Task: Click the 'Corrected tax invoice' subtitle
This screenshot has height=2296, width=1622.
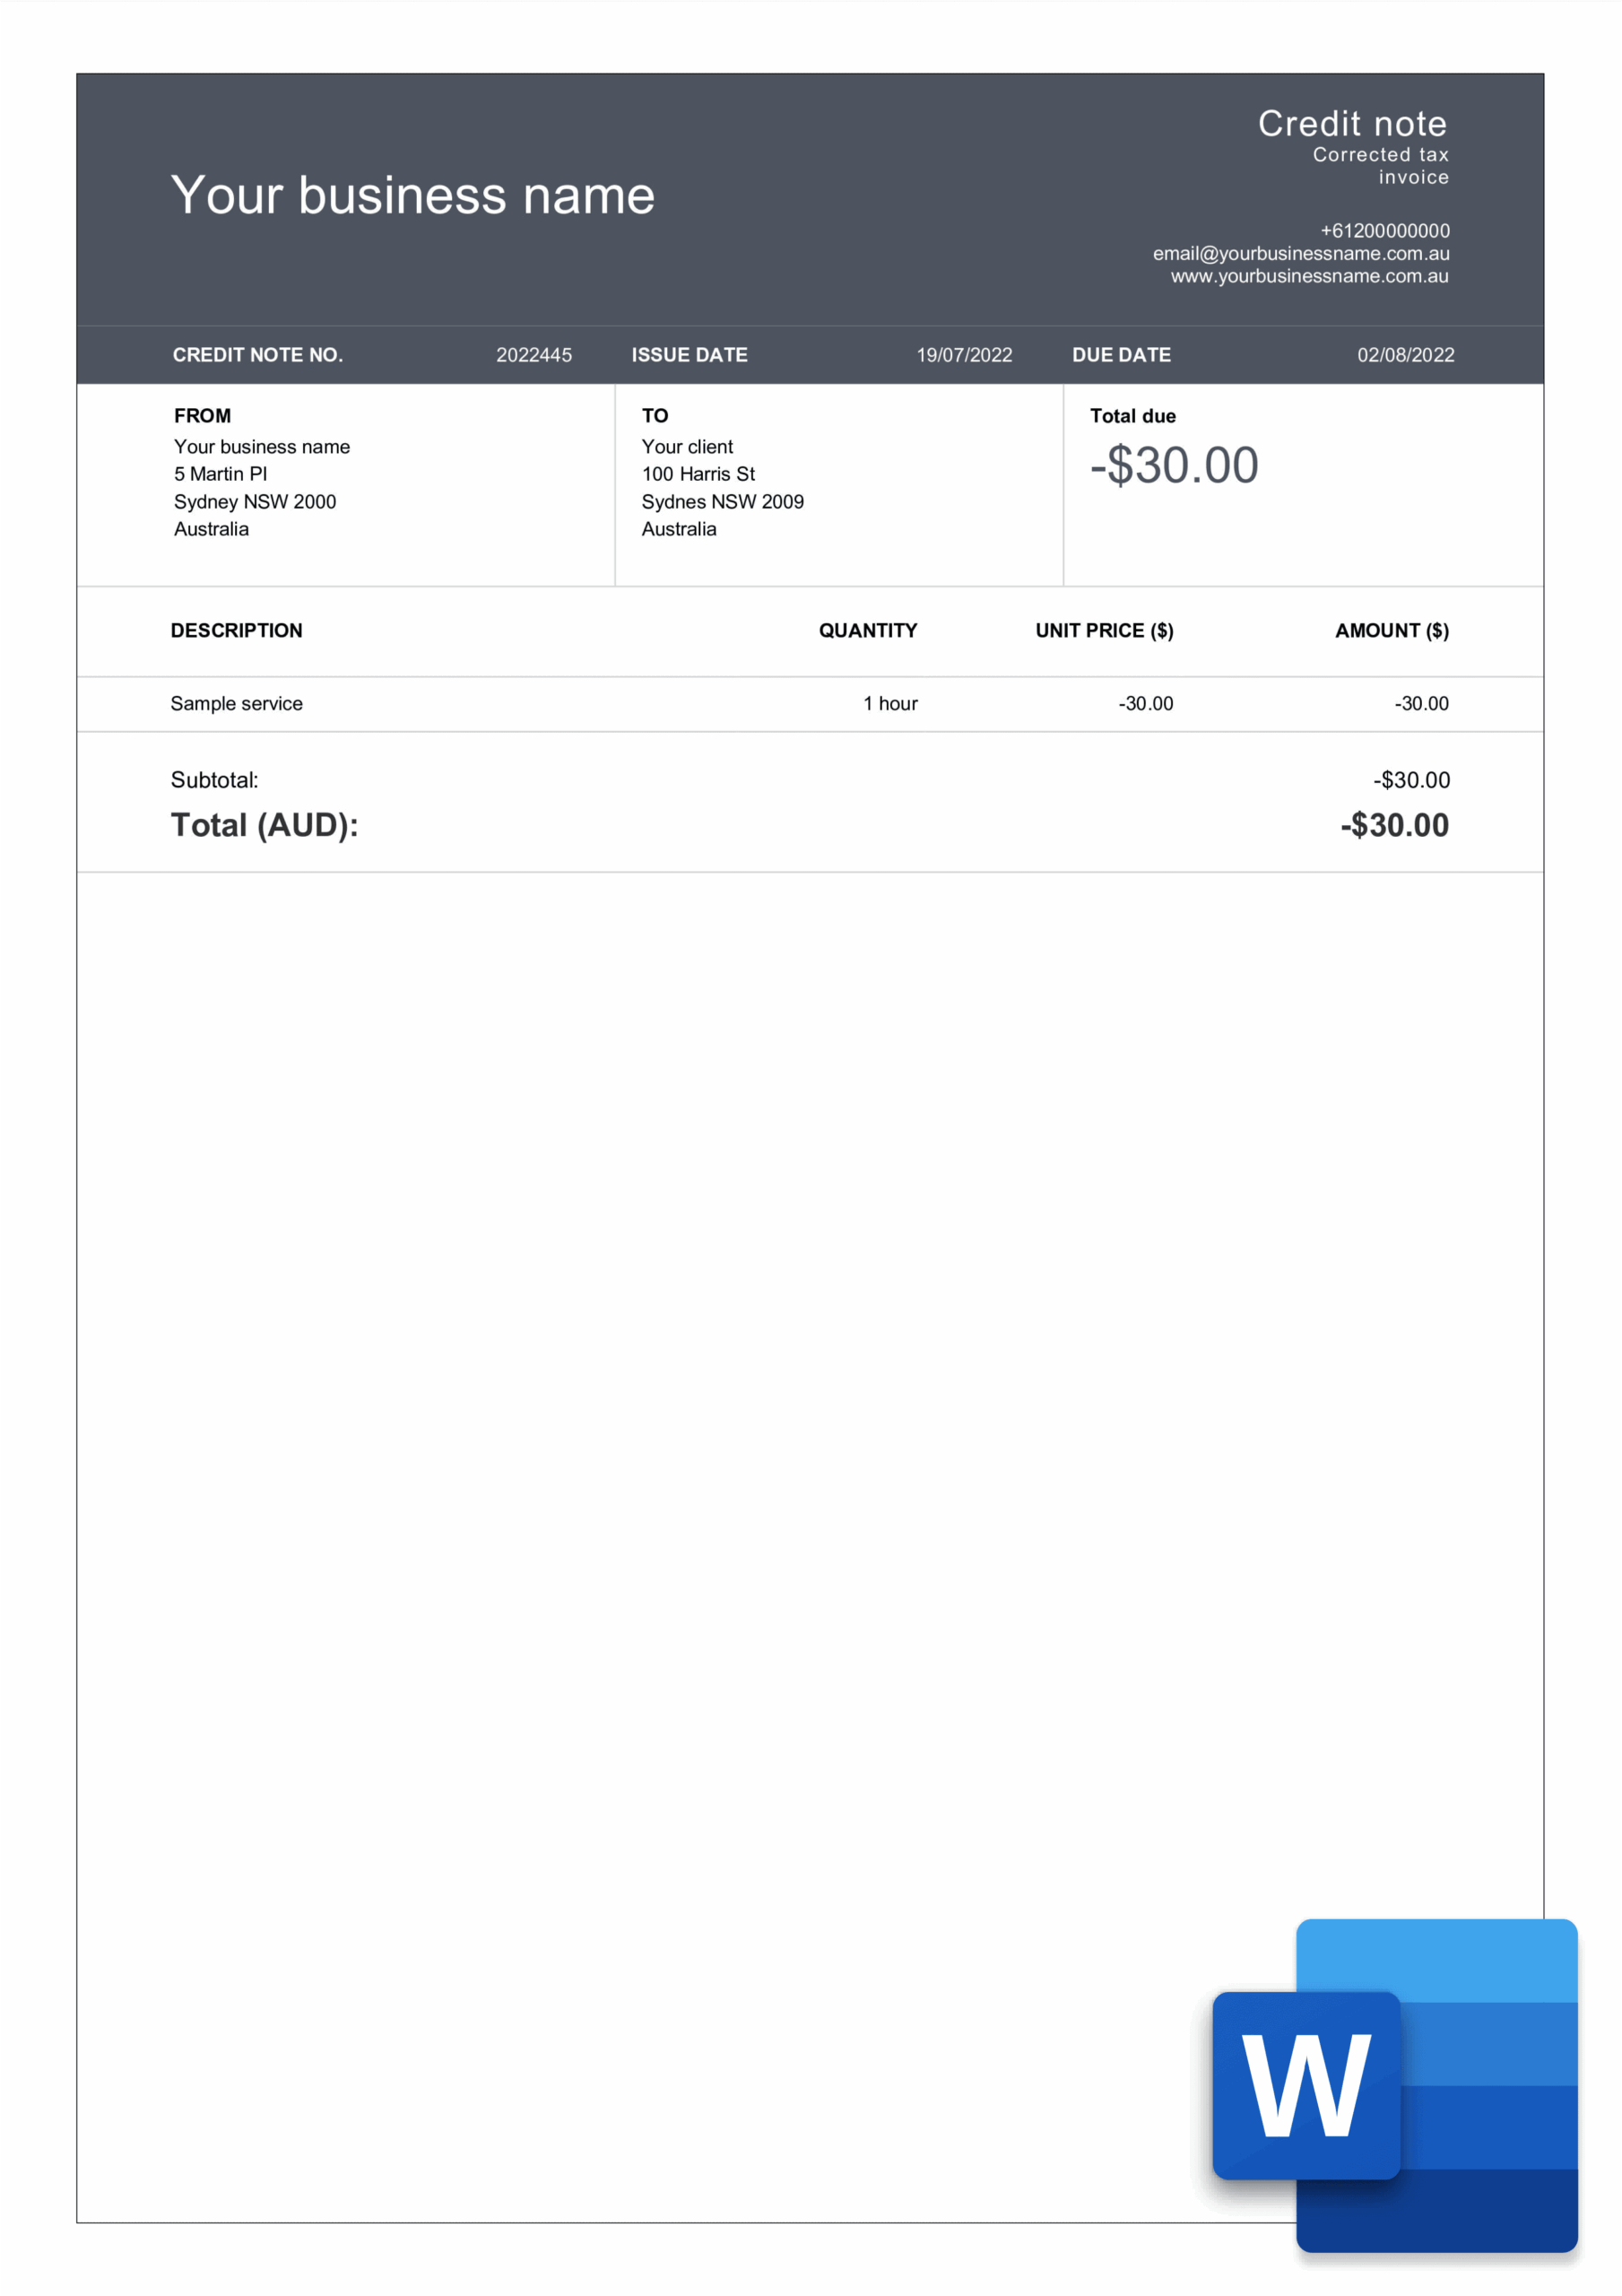Action: point(1380,166)
